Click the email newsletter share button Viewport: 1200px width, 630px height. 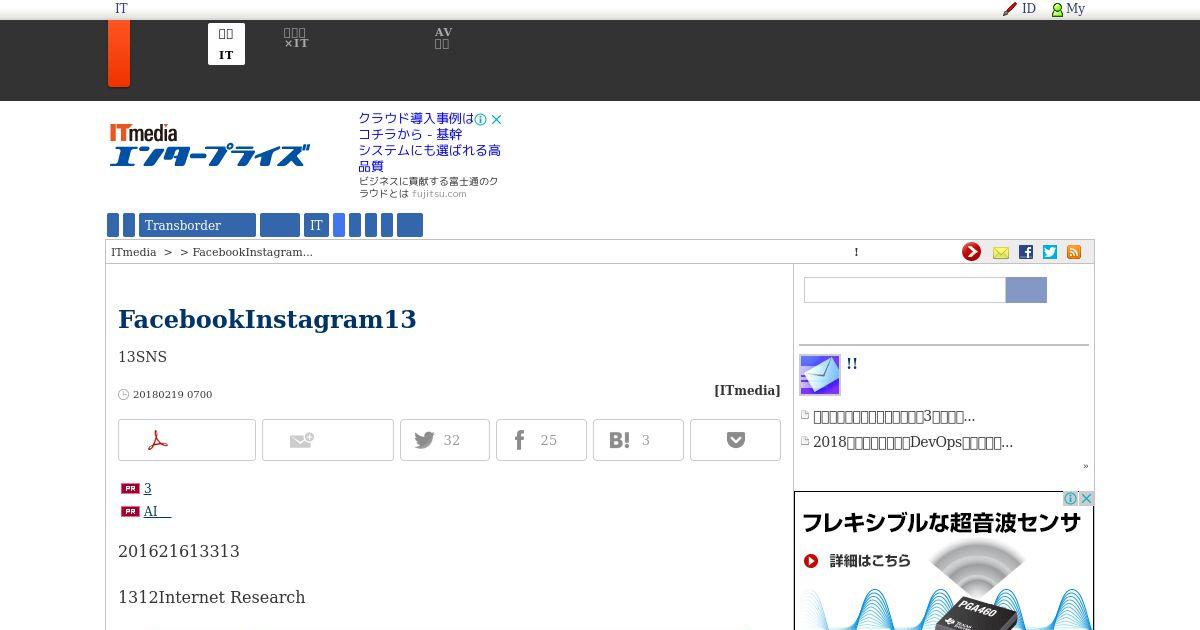(x=328, y=440)
